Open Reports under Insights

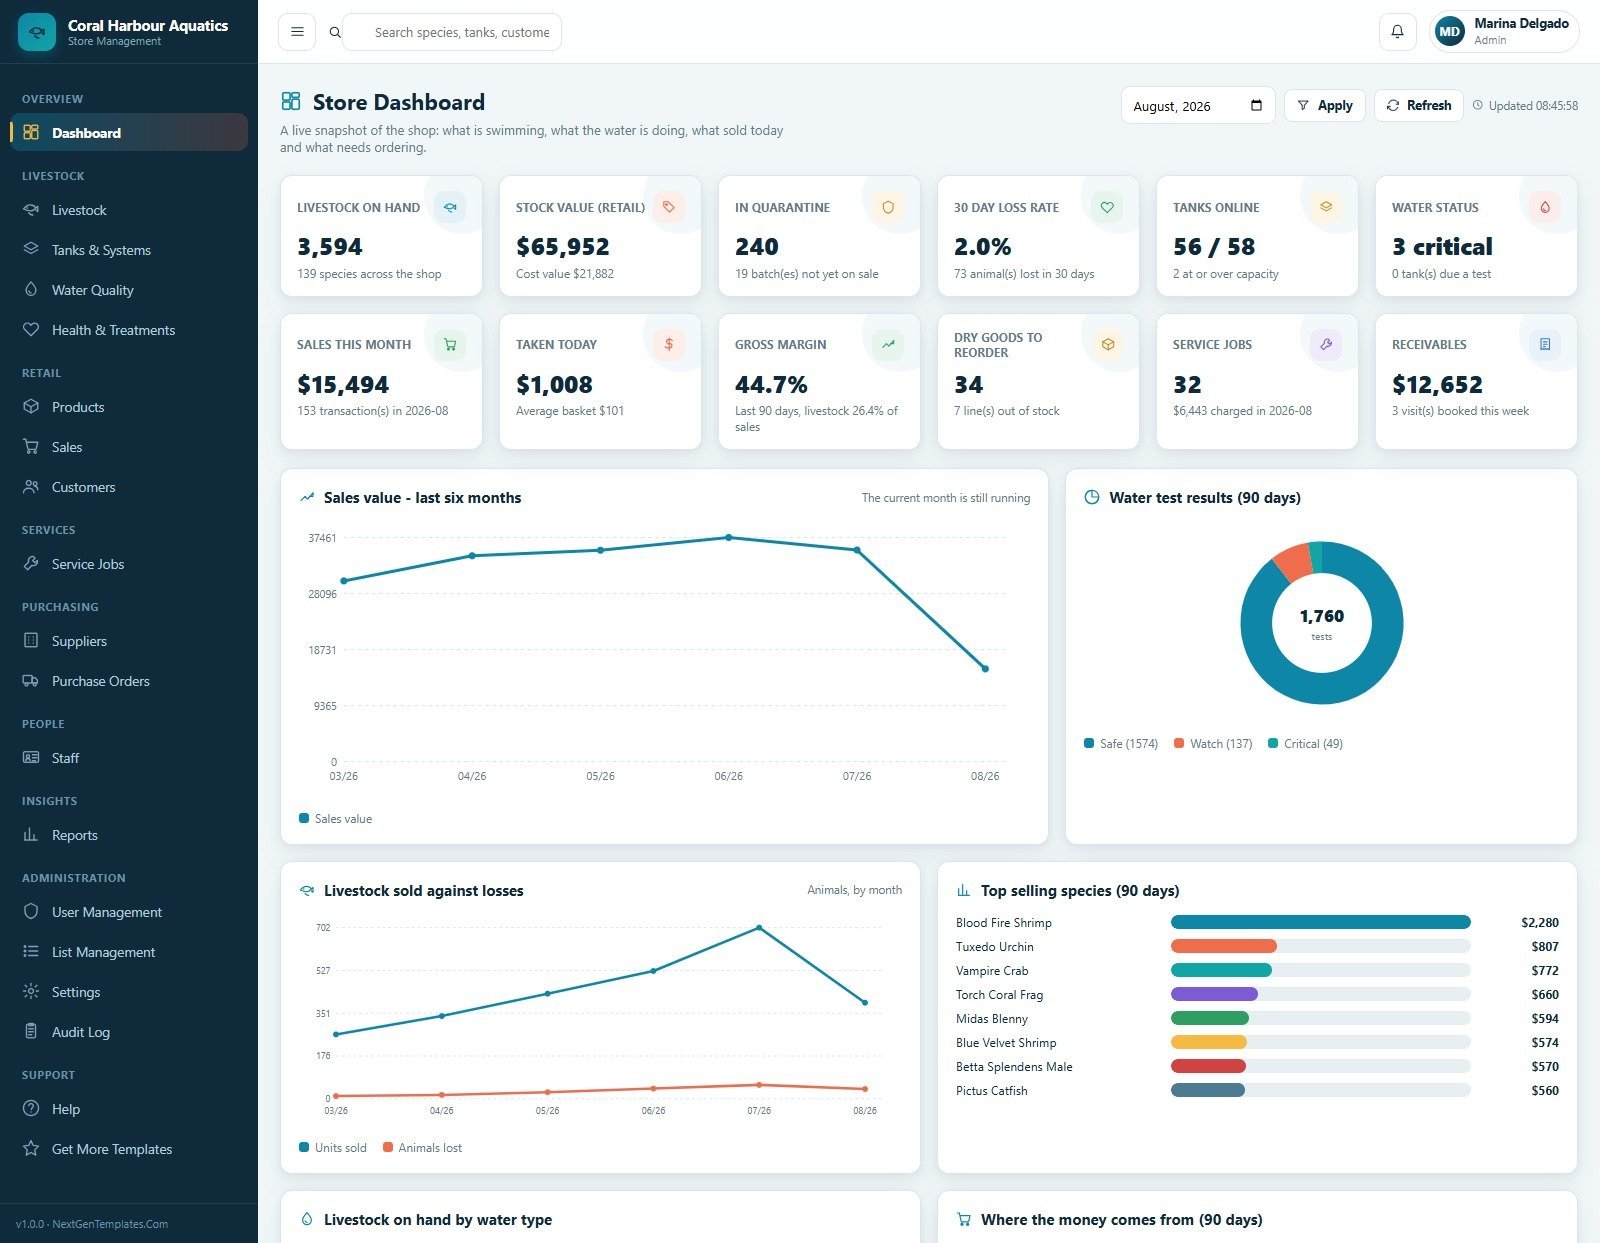pos(129,835)
